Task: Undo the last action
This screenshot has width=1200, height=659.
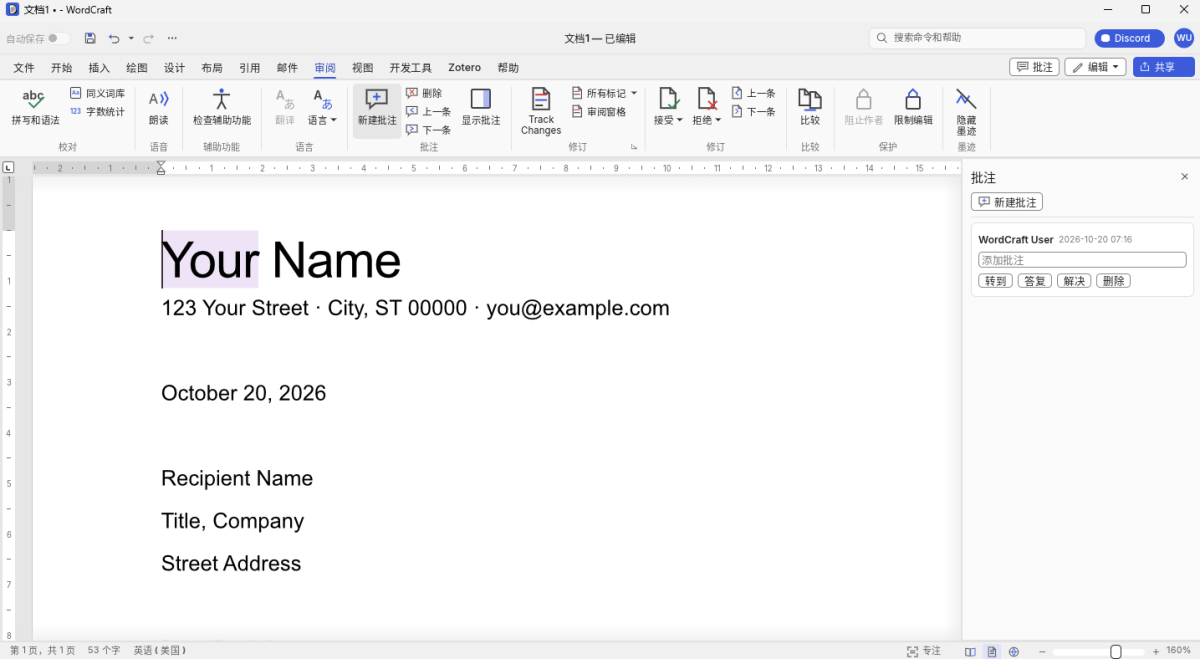Action: tap(114, 38)
